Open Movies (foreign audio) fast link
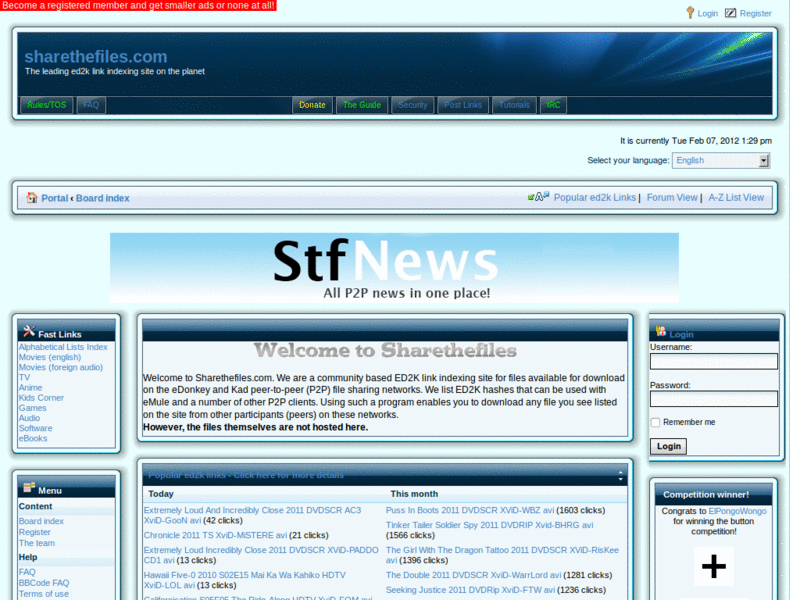Viewport: 800px width, 600px height. click(x=61, y=367)
